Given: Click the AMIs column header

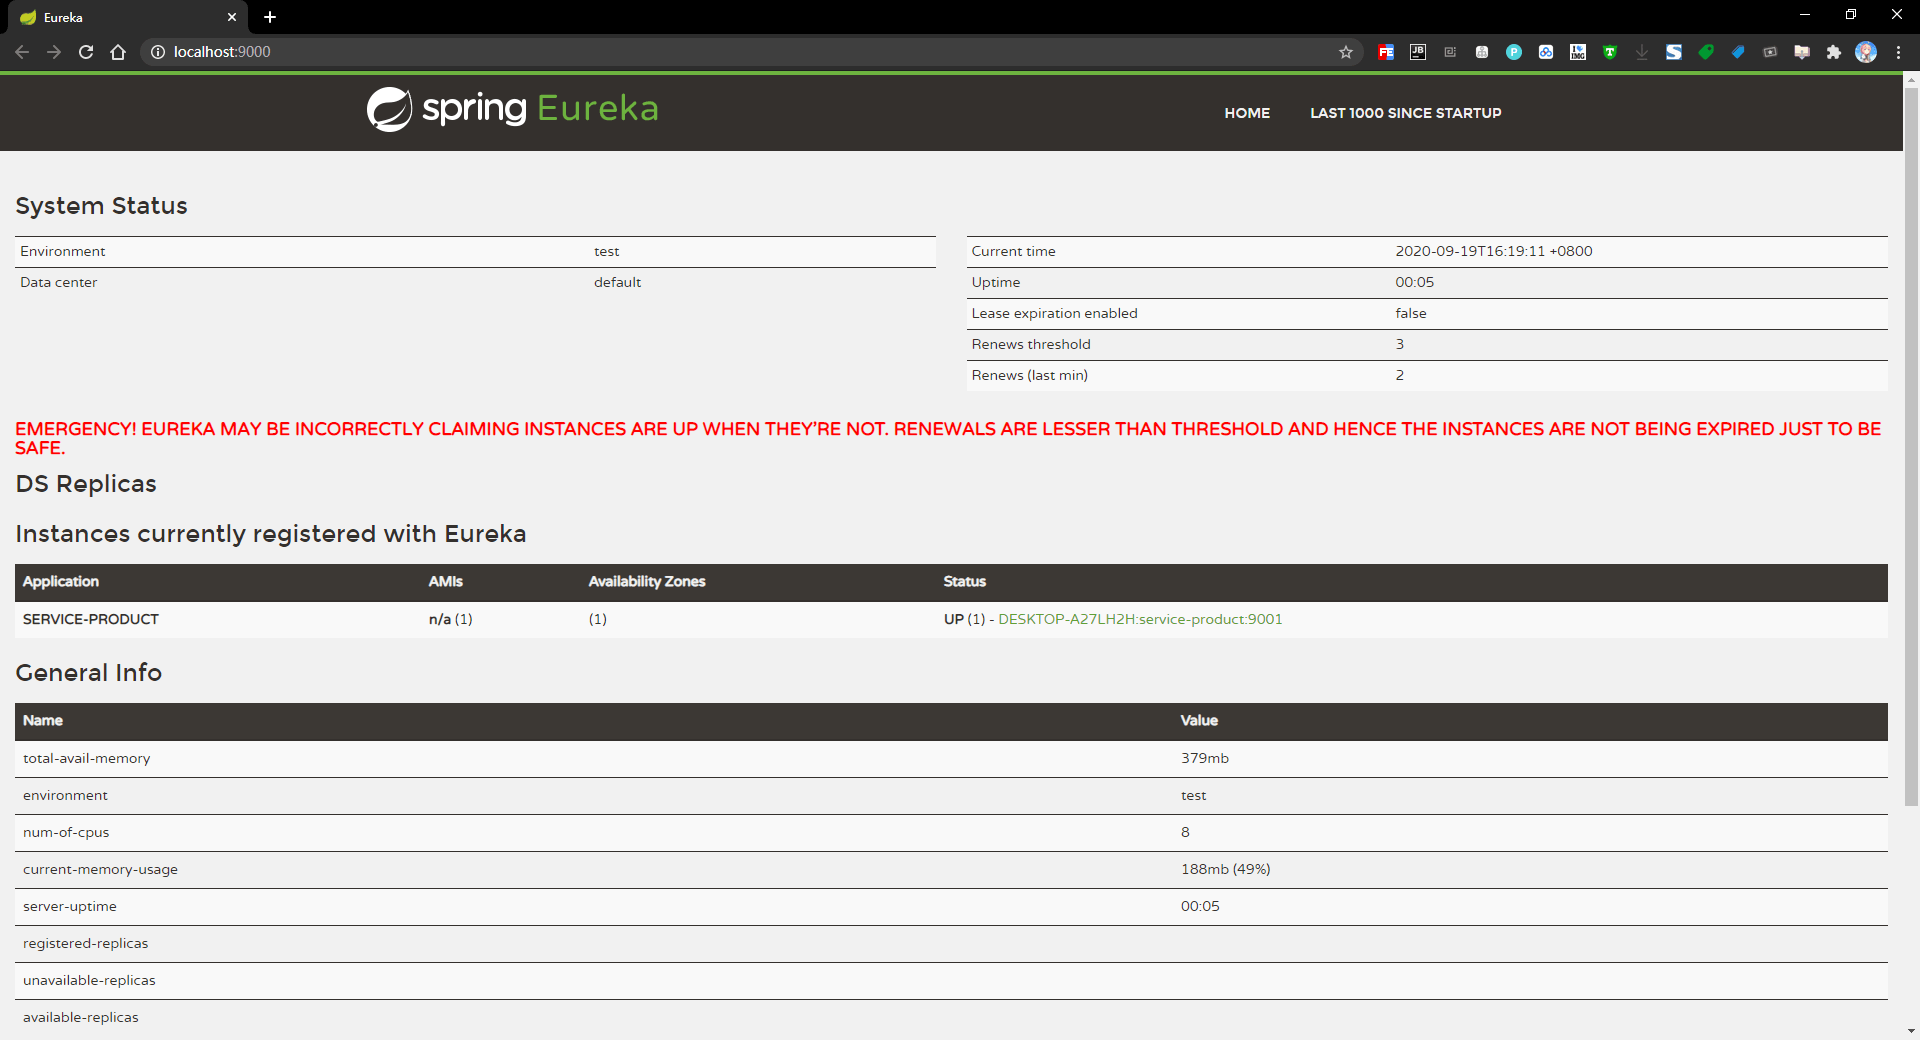Looking at the screenshot, I should 446,581.
